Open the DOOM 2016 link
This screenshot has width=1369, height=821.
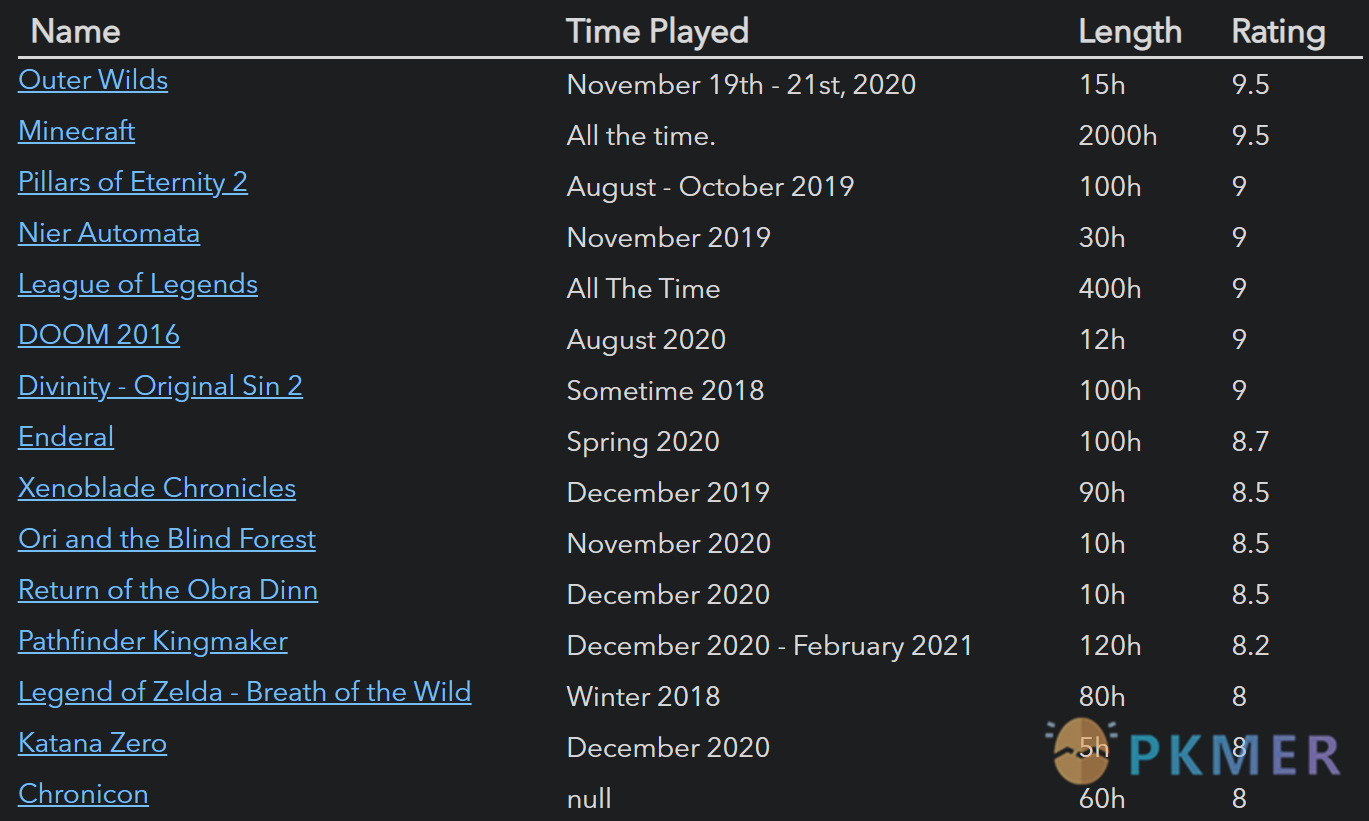point(99,335)
